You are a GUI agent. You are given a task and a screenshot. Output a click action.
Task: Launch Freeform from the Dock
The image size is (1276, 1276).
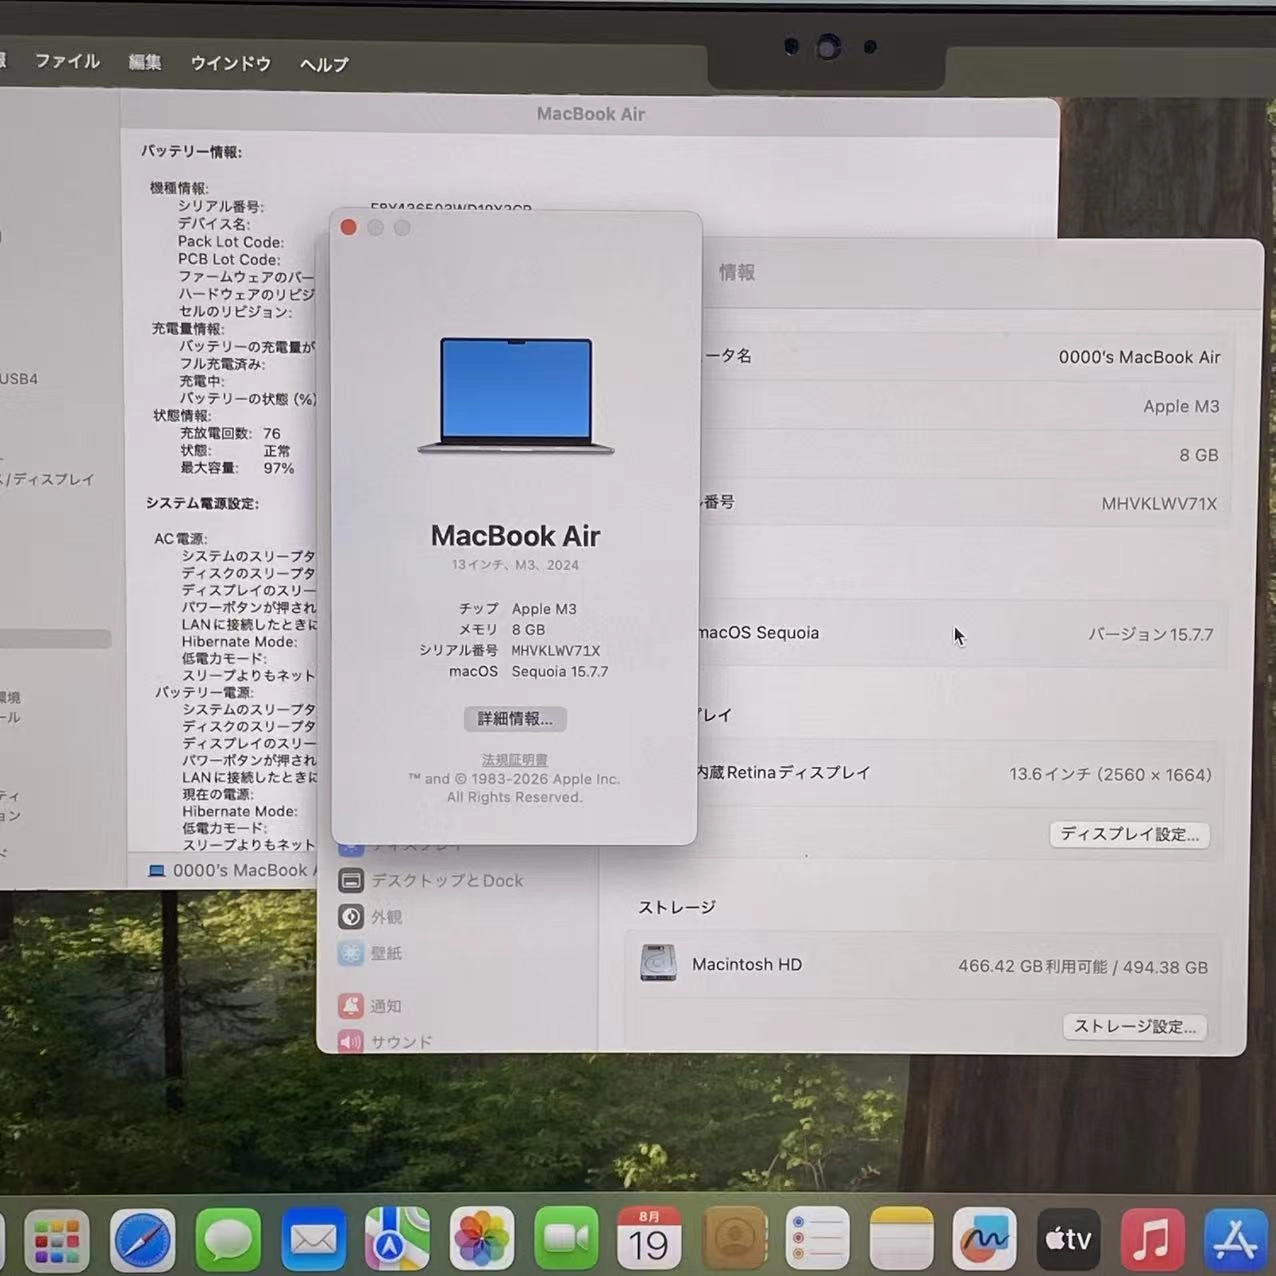click(x=985, y=1240)
